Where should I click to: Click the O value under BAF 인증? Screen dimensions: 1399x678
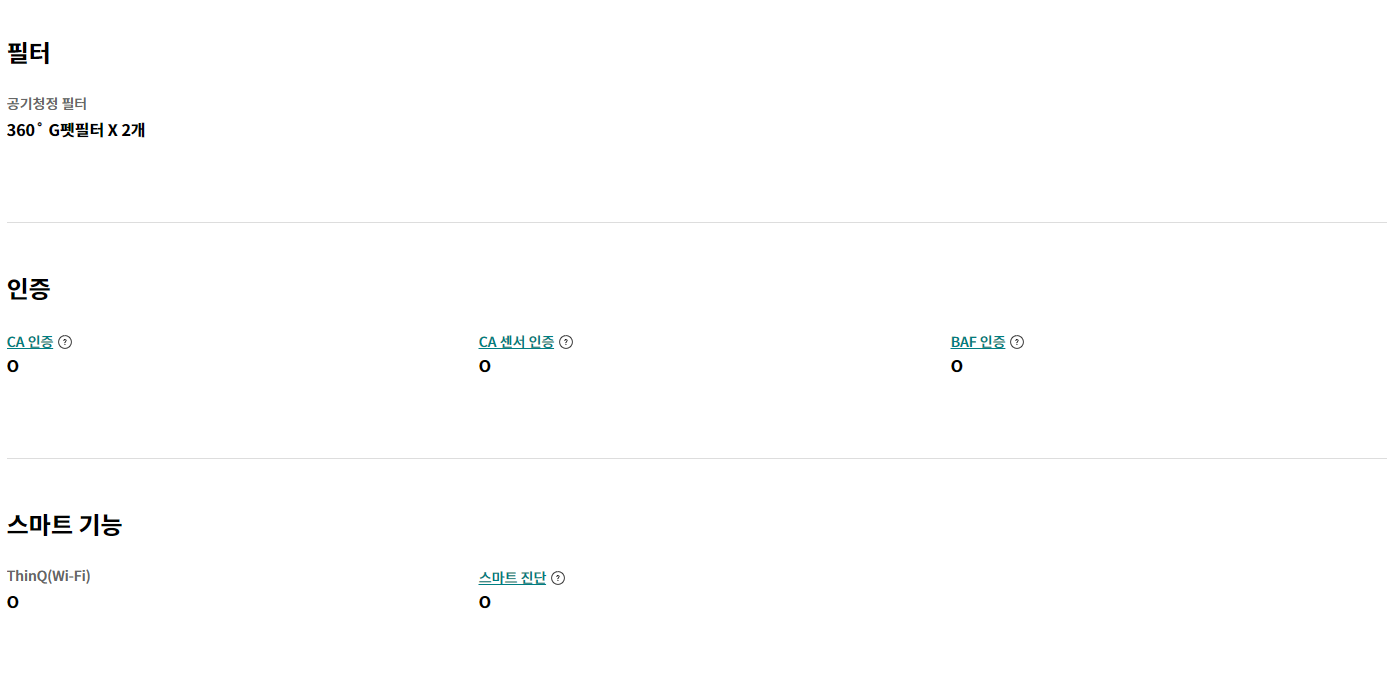pyautogui.click(x=957, y=367)
